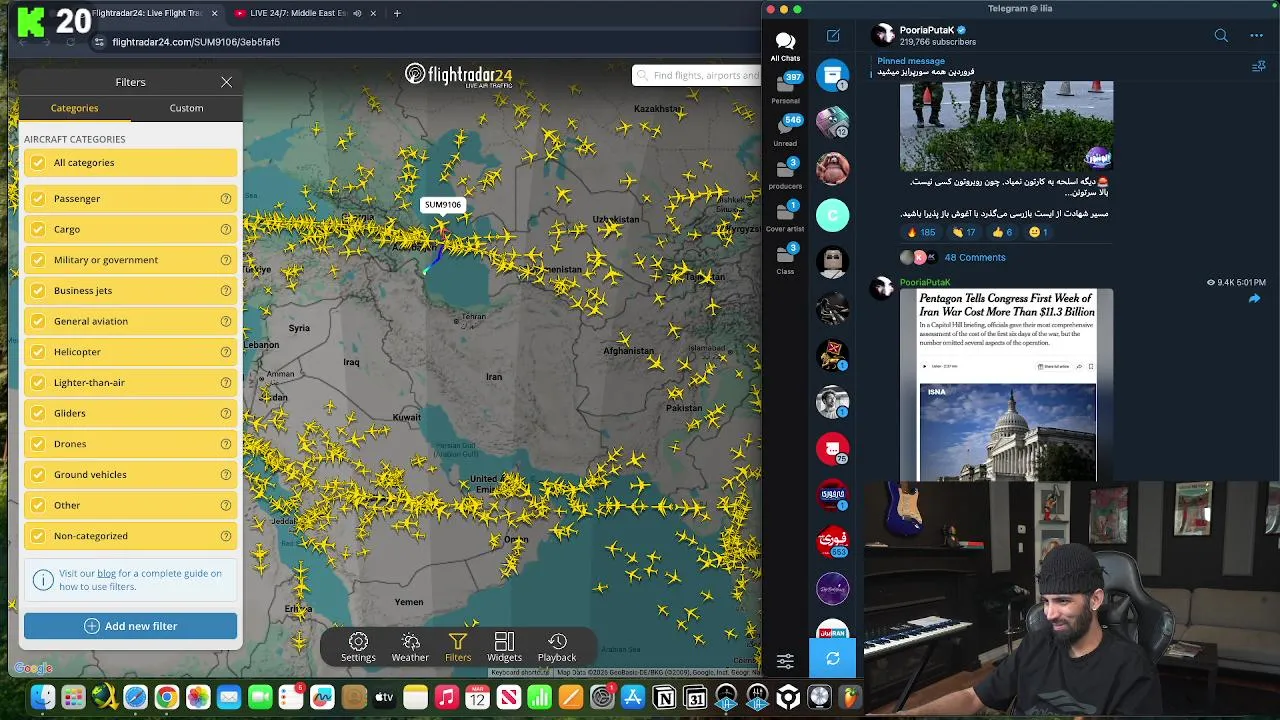
Task: Open the Playback tool
Action: [557, 647]
